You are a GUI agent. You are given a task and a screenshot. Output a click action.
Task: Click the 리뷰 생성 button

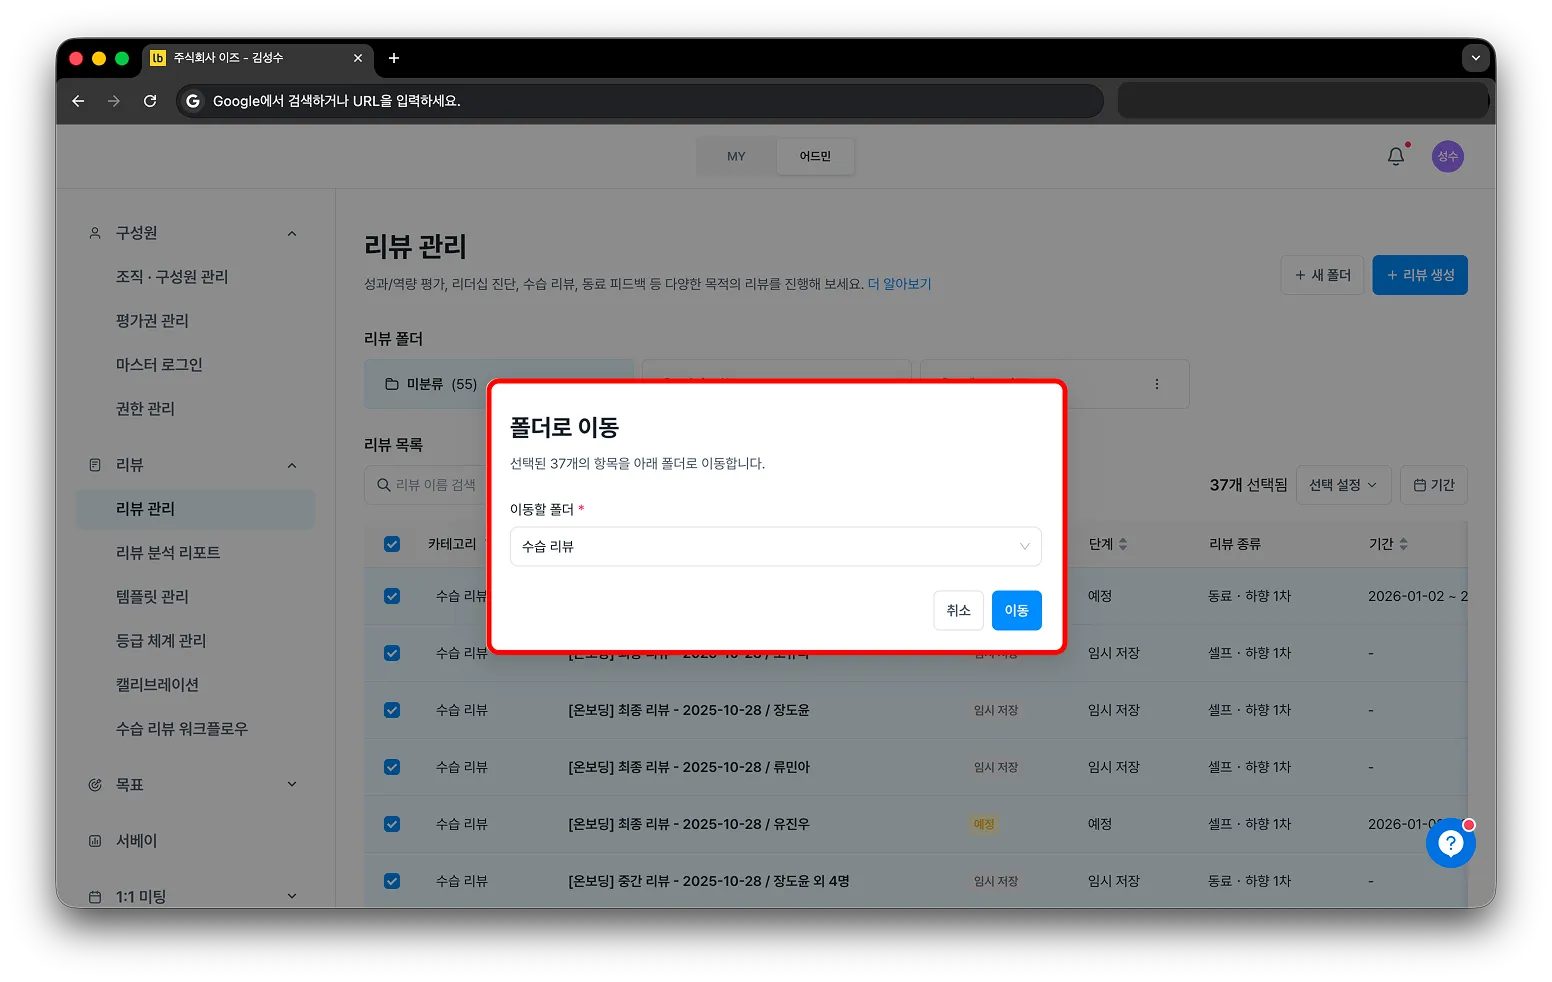[x=1420, y=275]
